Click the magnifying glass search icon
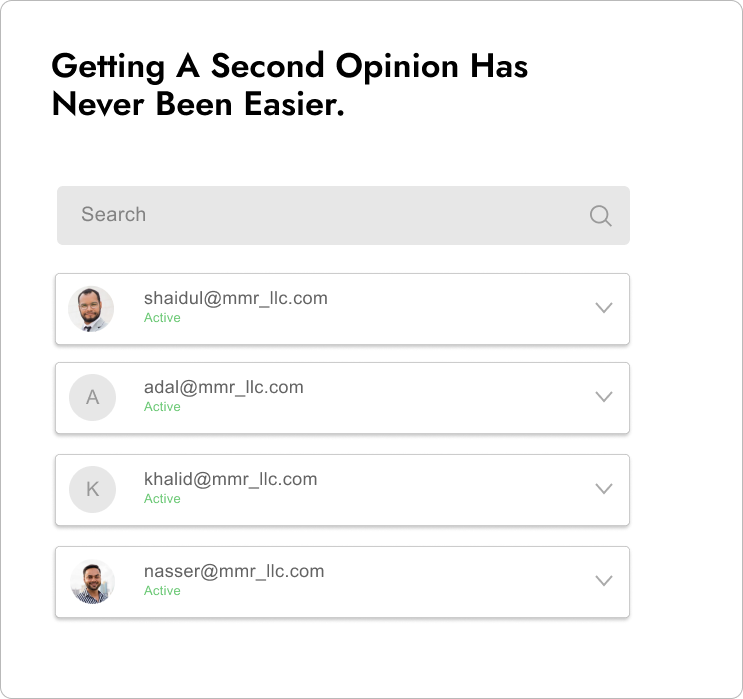The height and width of the screenshot is (699, 743). pyautogui.click(x=600, y=216)
